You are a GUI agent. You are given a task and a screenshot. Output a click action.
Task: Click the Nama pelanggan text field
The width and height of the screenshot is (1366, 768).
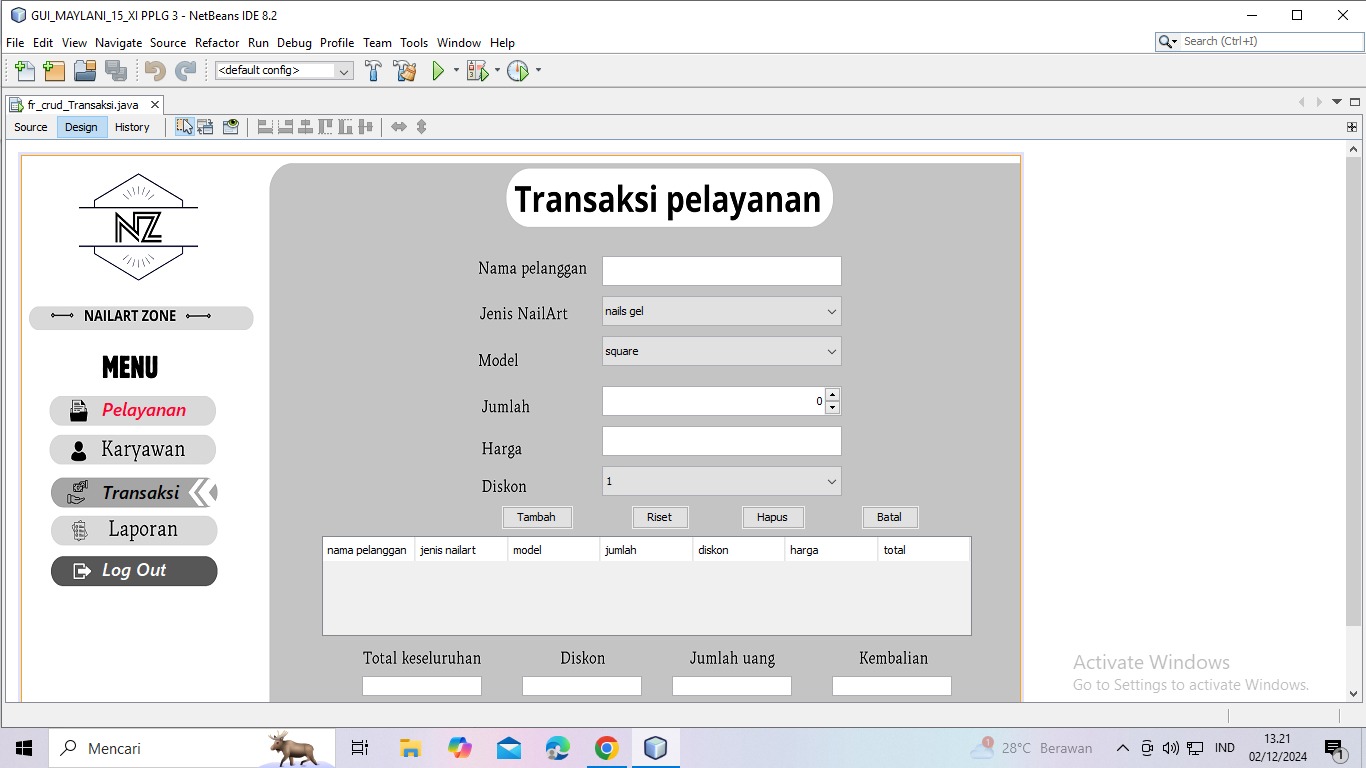pyautogui.click(x=721, y=271)
